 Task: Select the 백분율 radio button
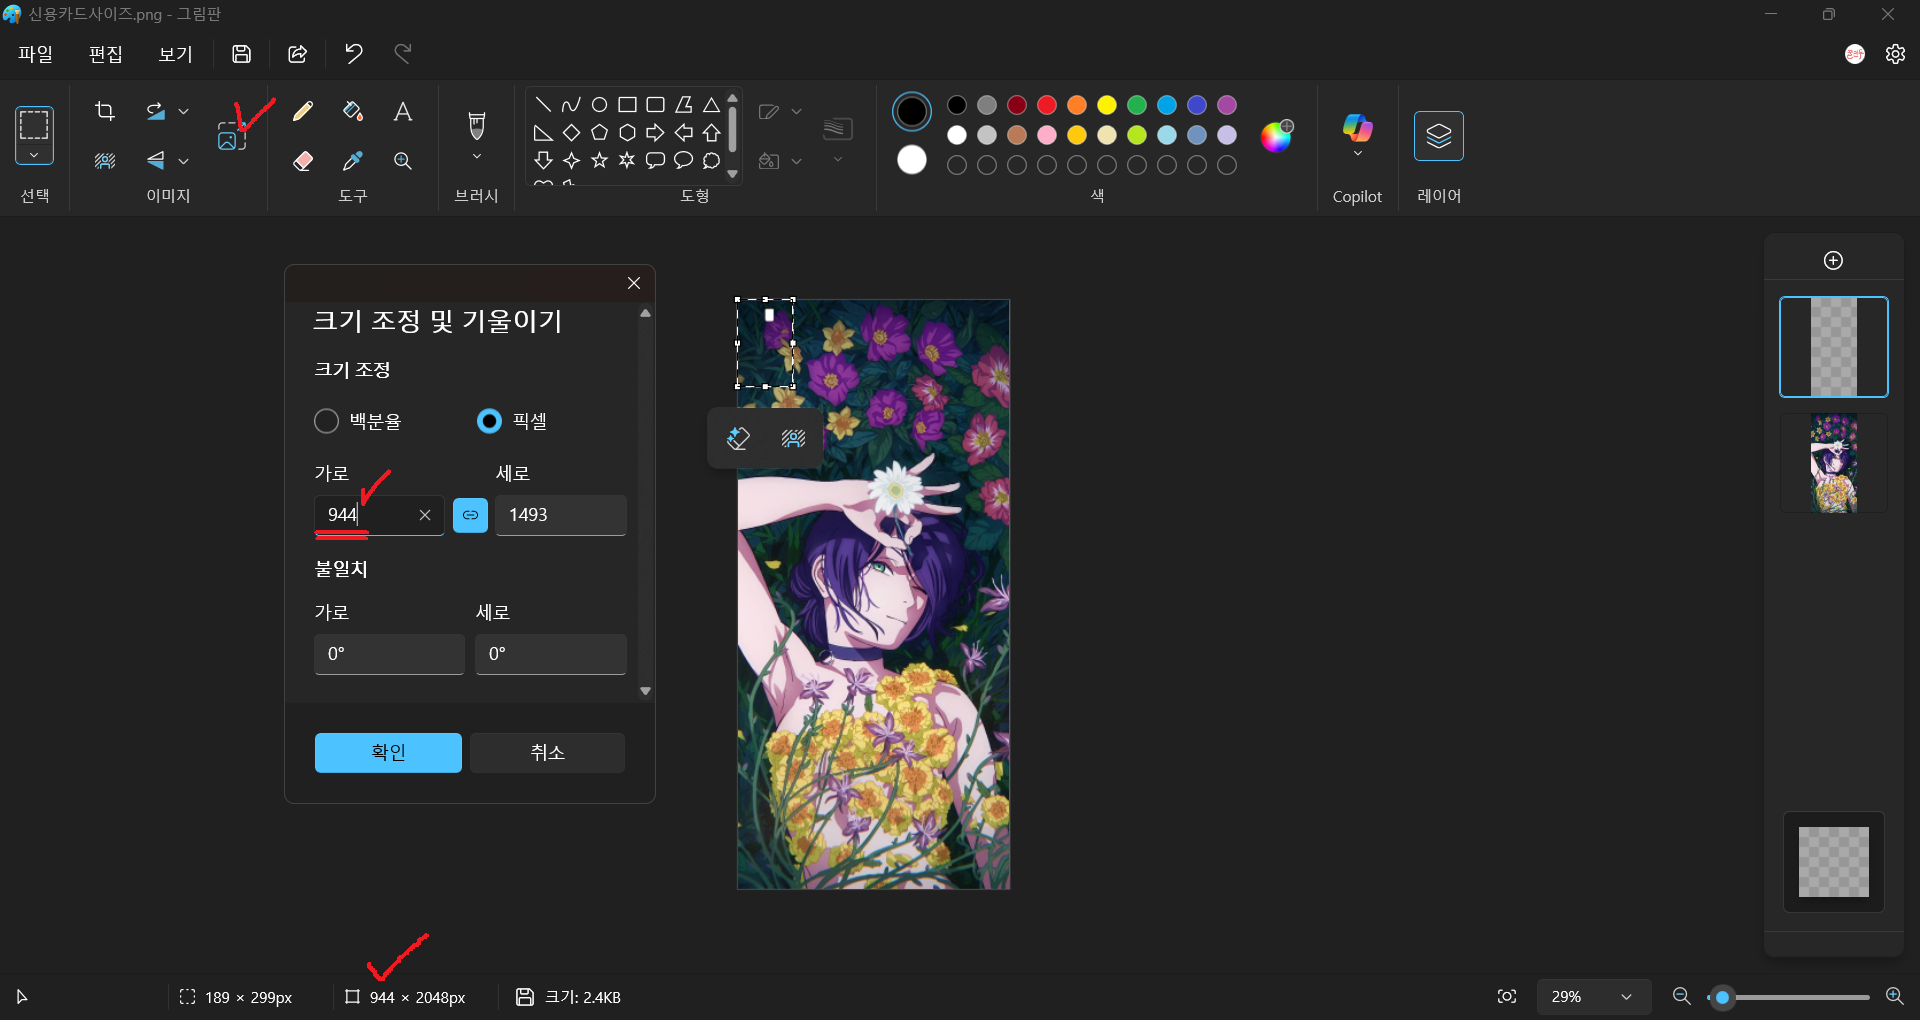point(326,421)
